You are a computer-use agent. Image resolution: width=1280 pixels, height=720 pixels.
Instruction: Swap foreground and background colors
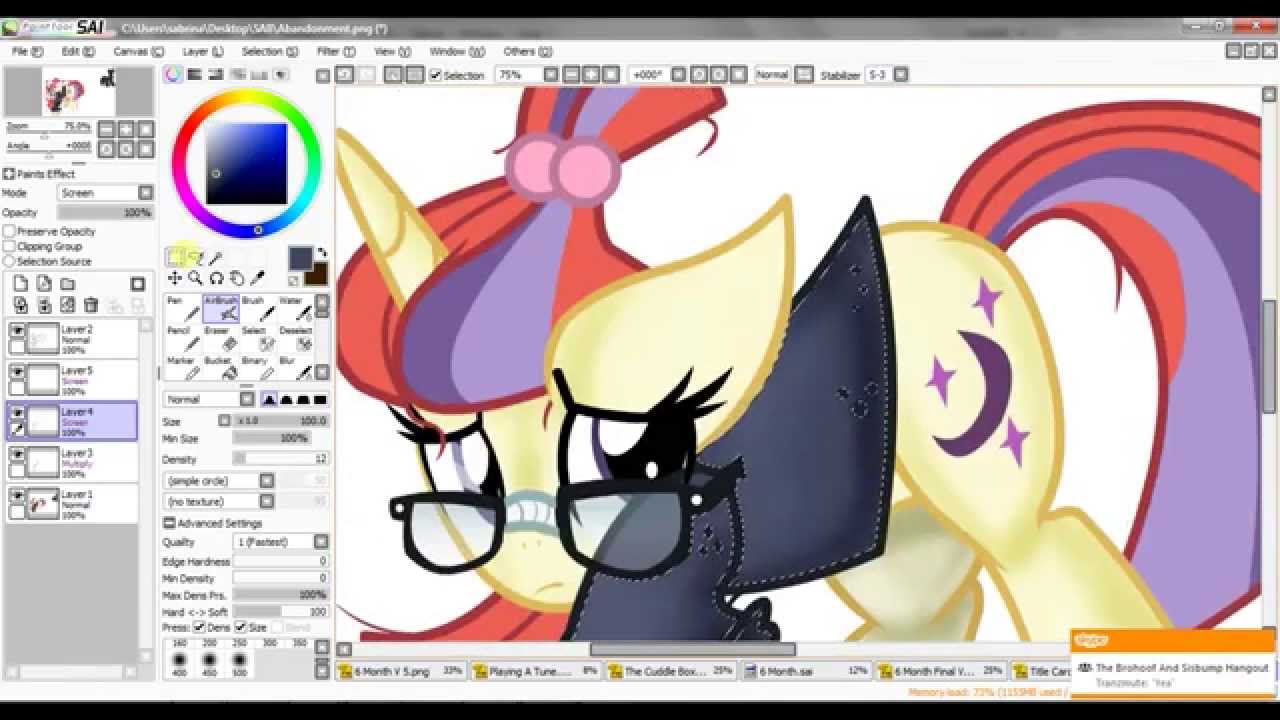click(x=322, y=253)
